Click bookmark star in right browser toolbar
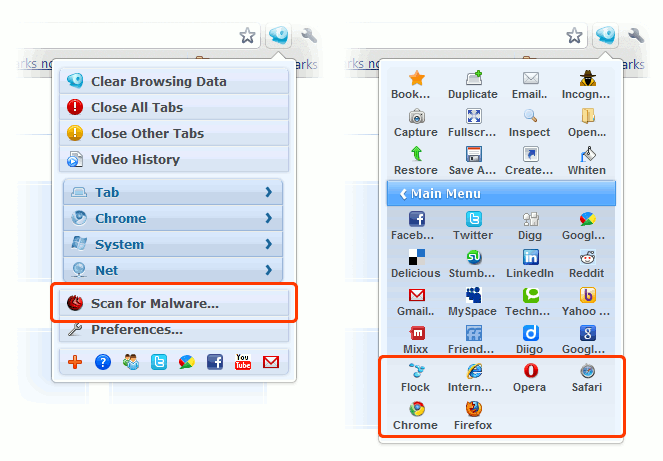 574,36
